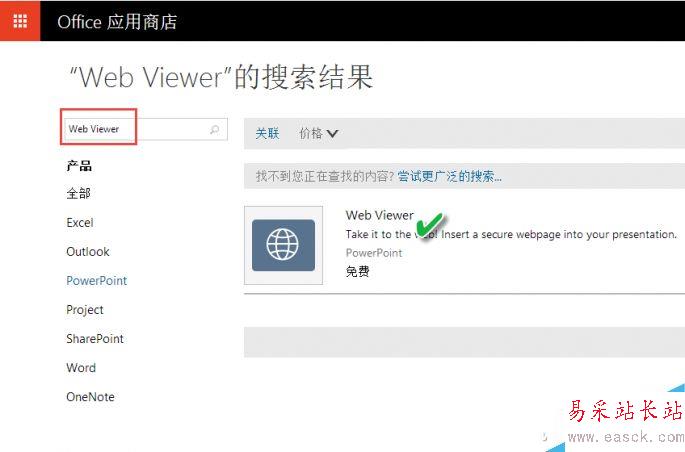This screenshot has height=452, width=685.
Task: Click the 免费 price label
Action: 357,272
